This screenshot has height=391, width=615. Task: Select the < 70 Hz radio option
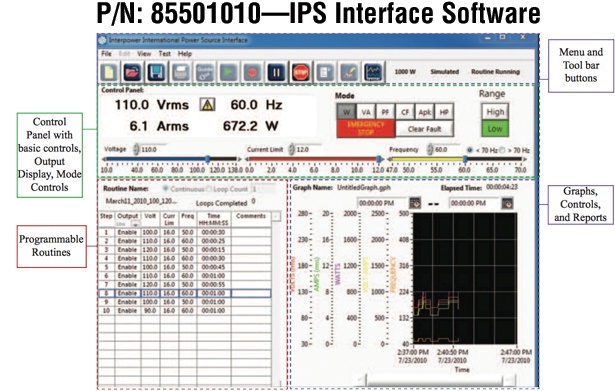(x=469, y=150)
